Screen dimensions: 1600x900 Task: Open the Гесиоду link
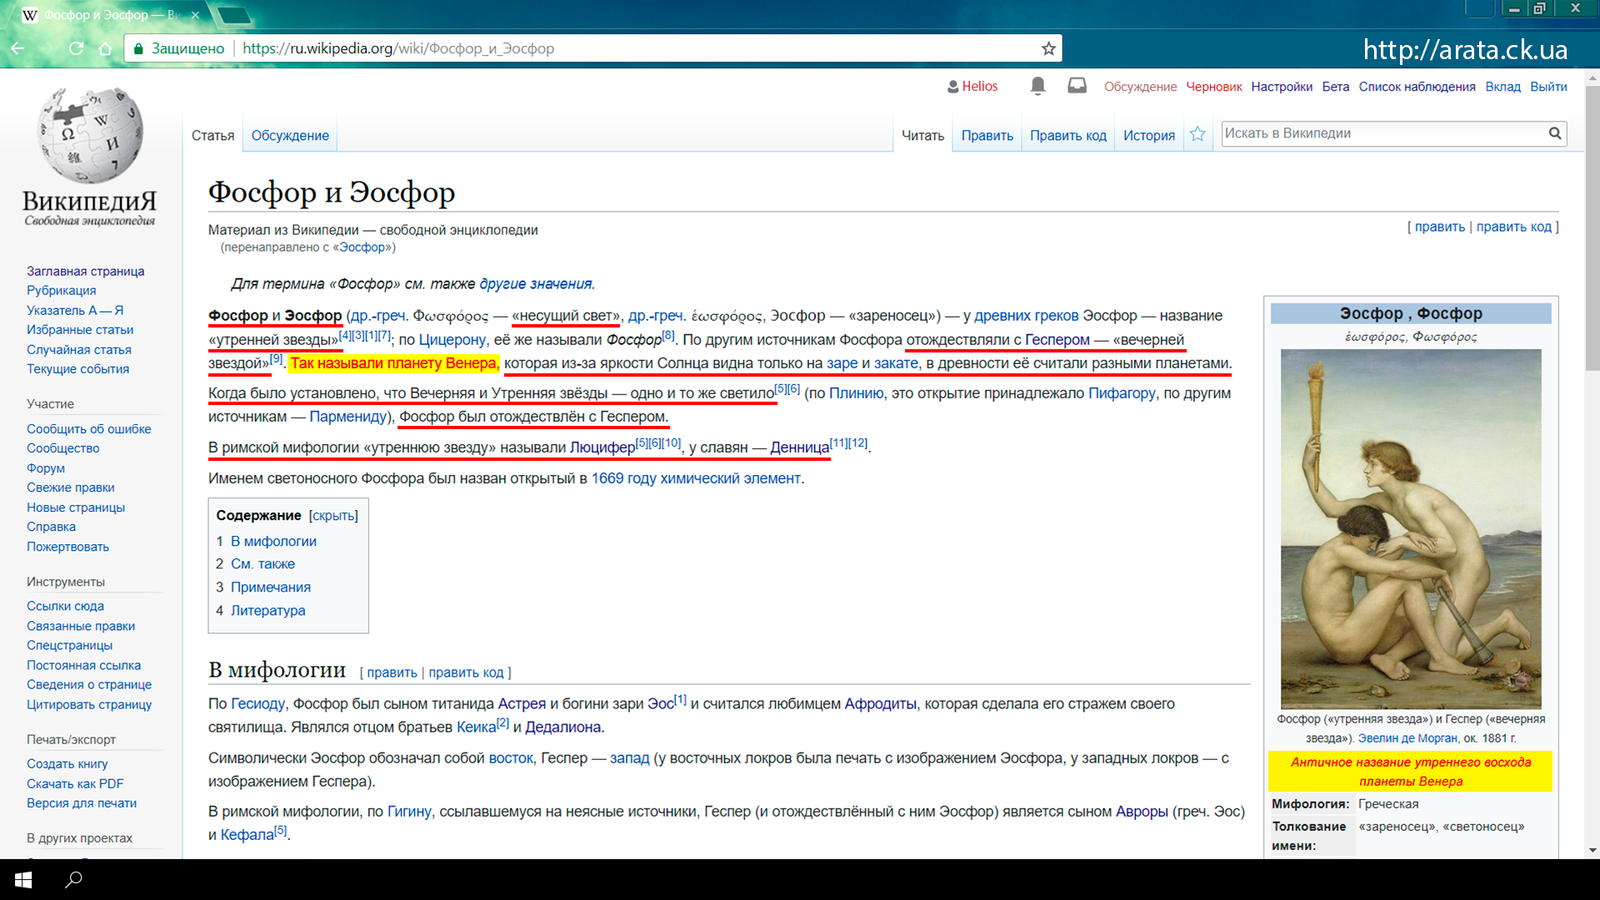(x=258, y=703)
